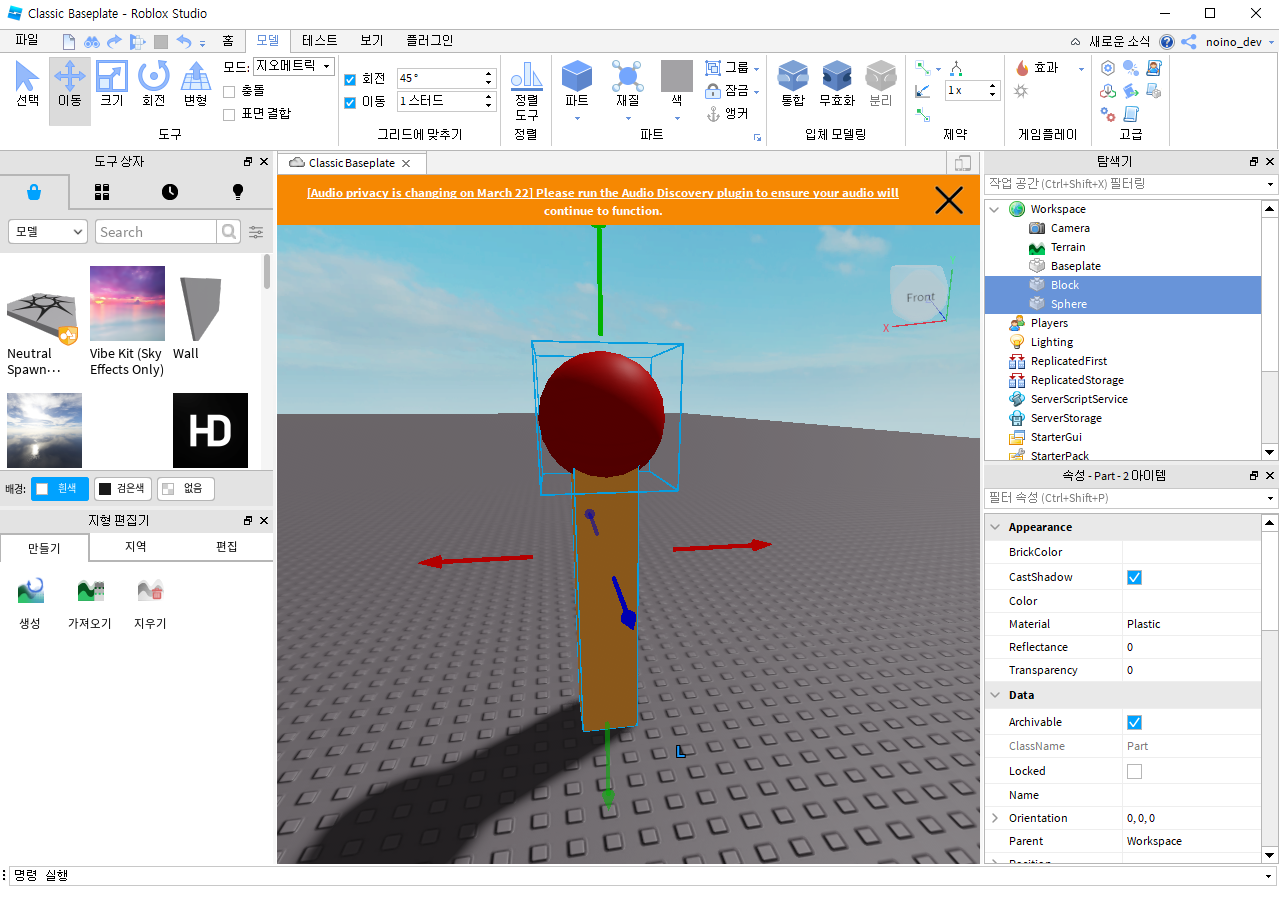
Task: Click the Toolbox search magnifier button
Action: click(x=229, y=232)
